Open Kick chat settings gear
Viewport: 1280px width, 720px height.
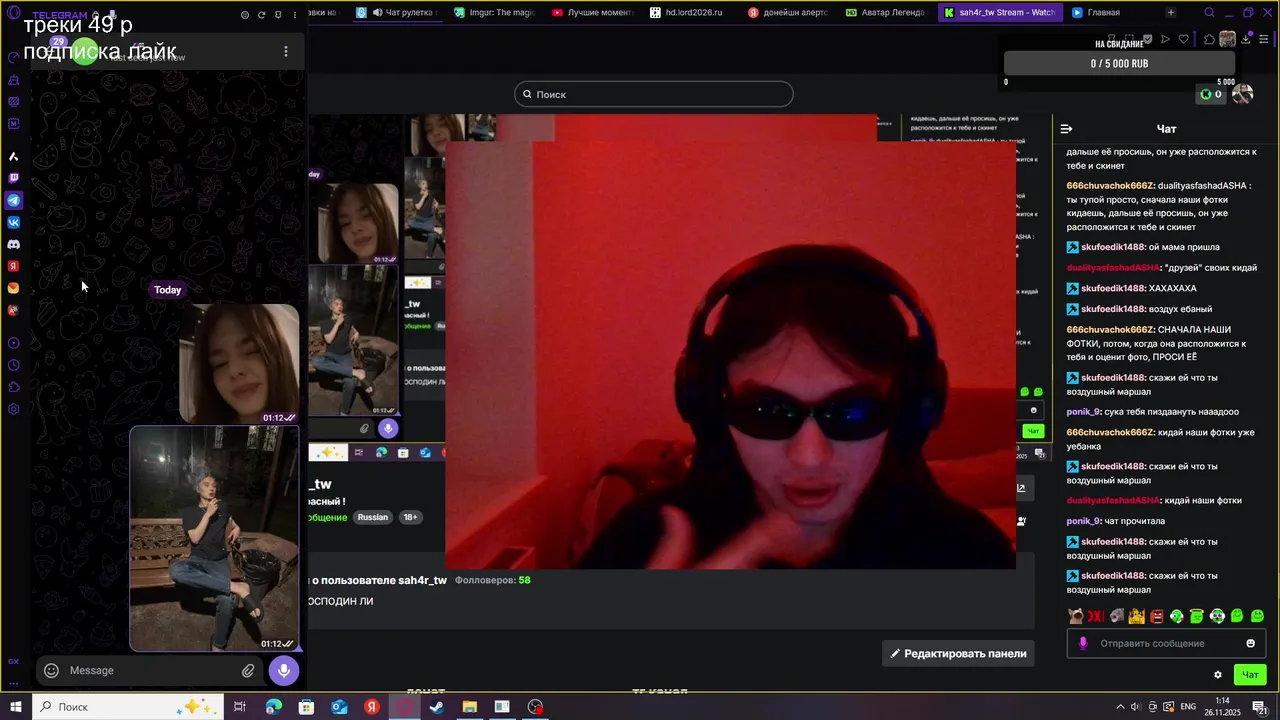pos(1217,675)
